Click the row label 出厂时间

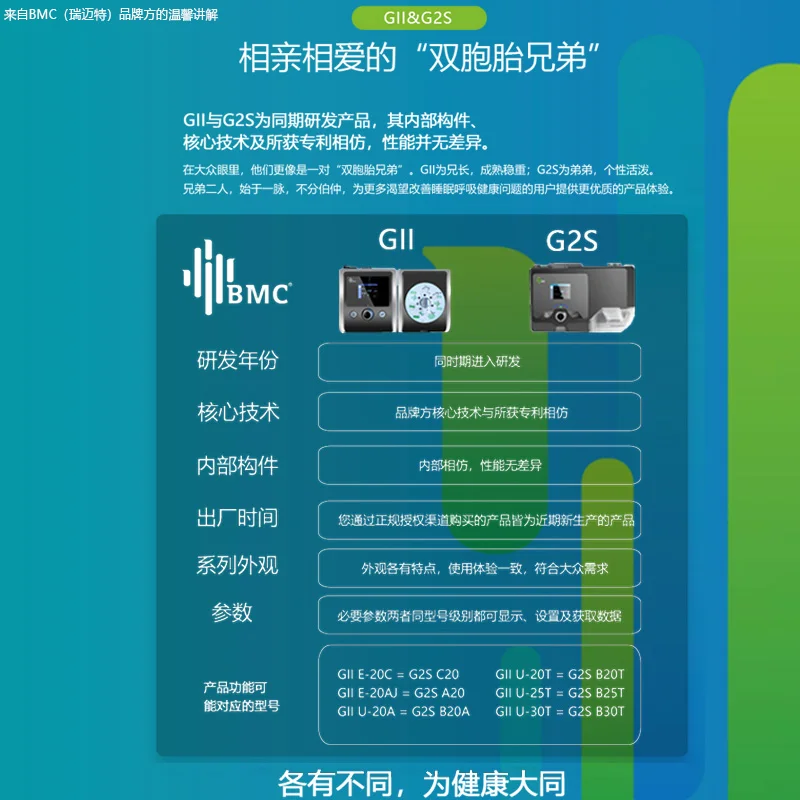tap(237, 517)
